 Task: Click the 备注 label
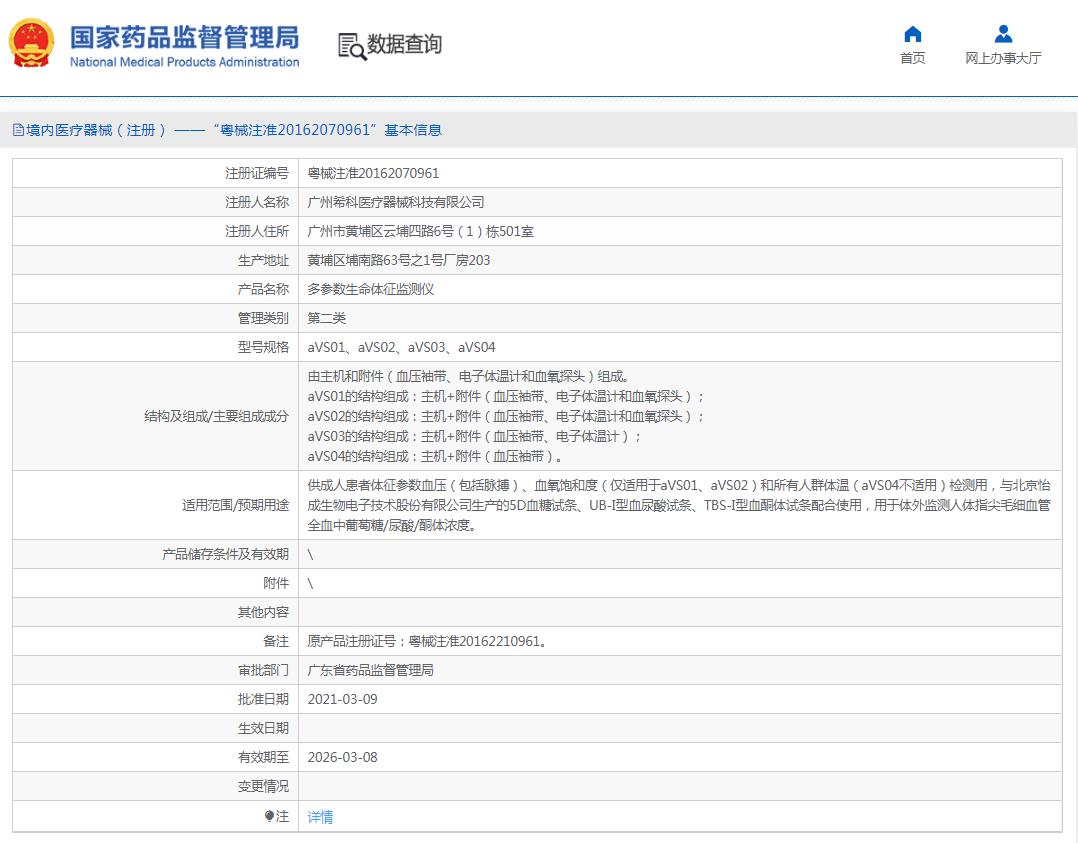click(x=276, y=641)
